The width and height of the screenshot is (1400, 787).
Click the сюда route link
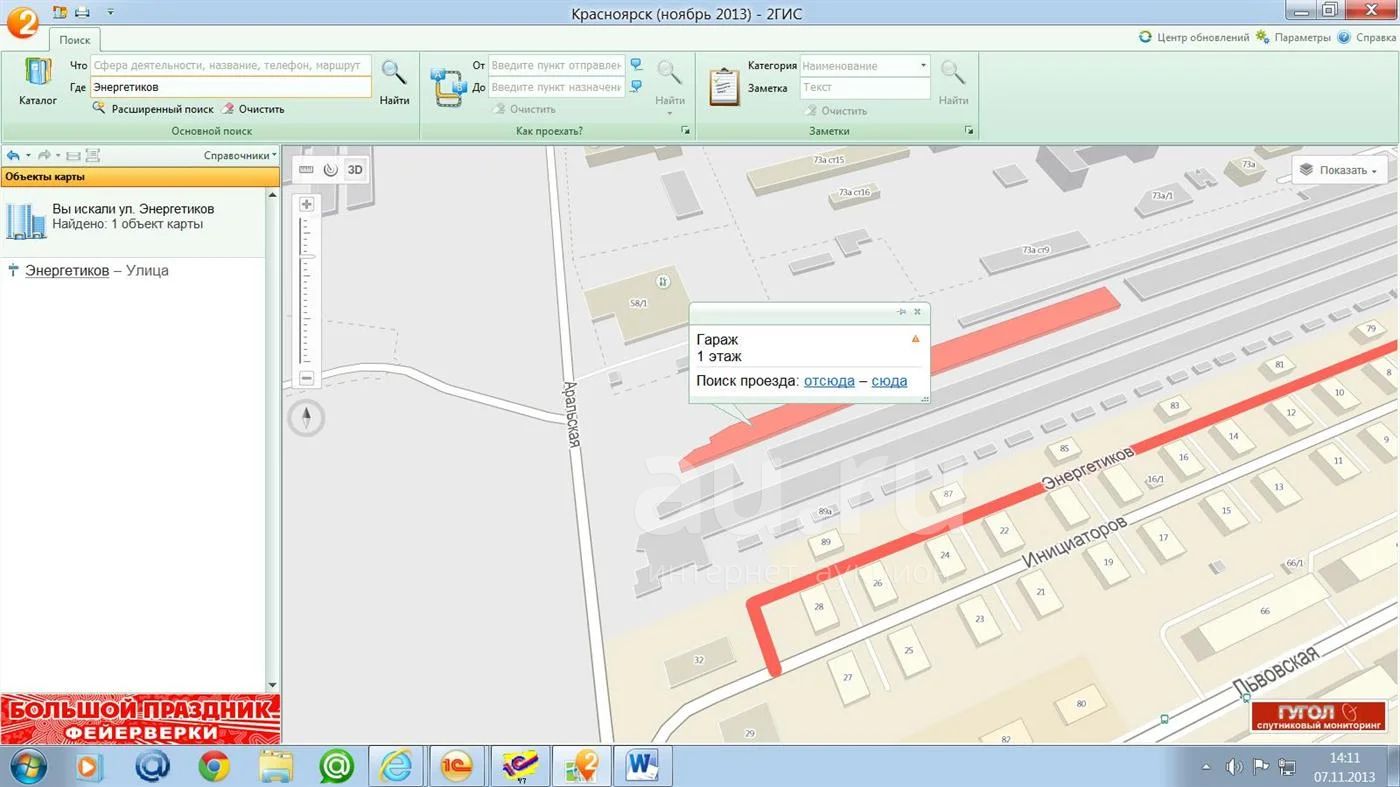tap(889, 381)
